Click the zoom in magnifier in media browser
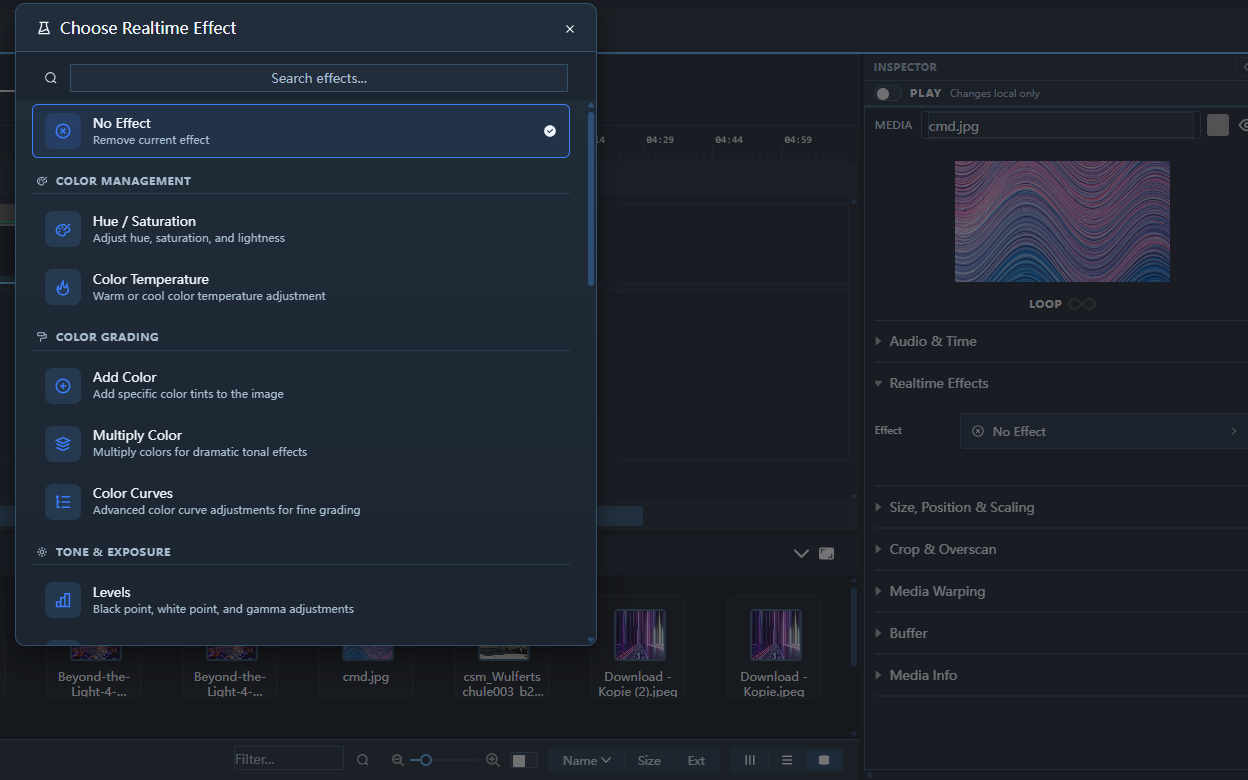Viewport: 1248px width, 780px height. pyautogui.click(x=492, y=760)
